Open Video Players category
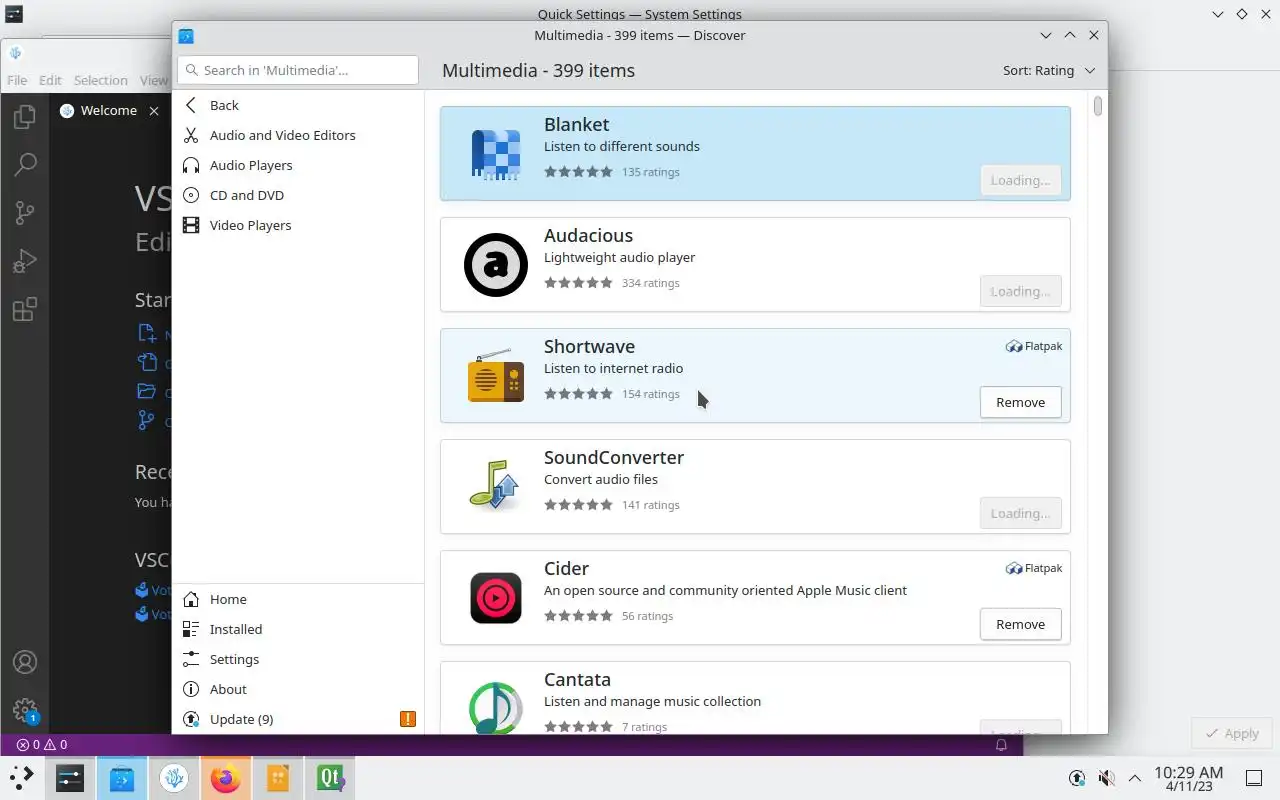The height and width of the screenshot is (800, 1280). 298,225
